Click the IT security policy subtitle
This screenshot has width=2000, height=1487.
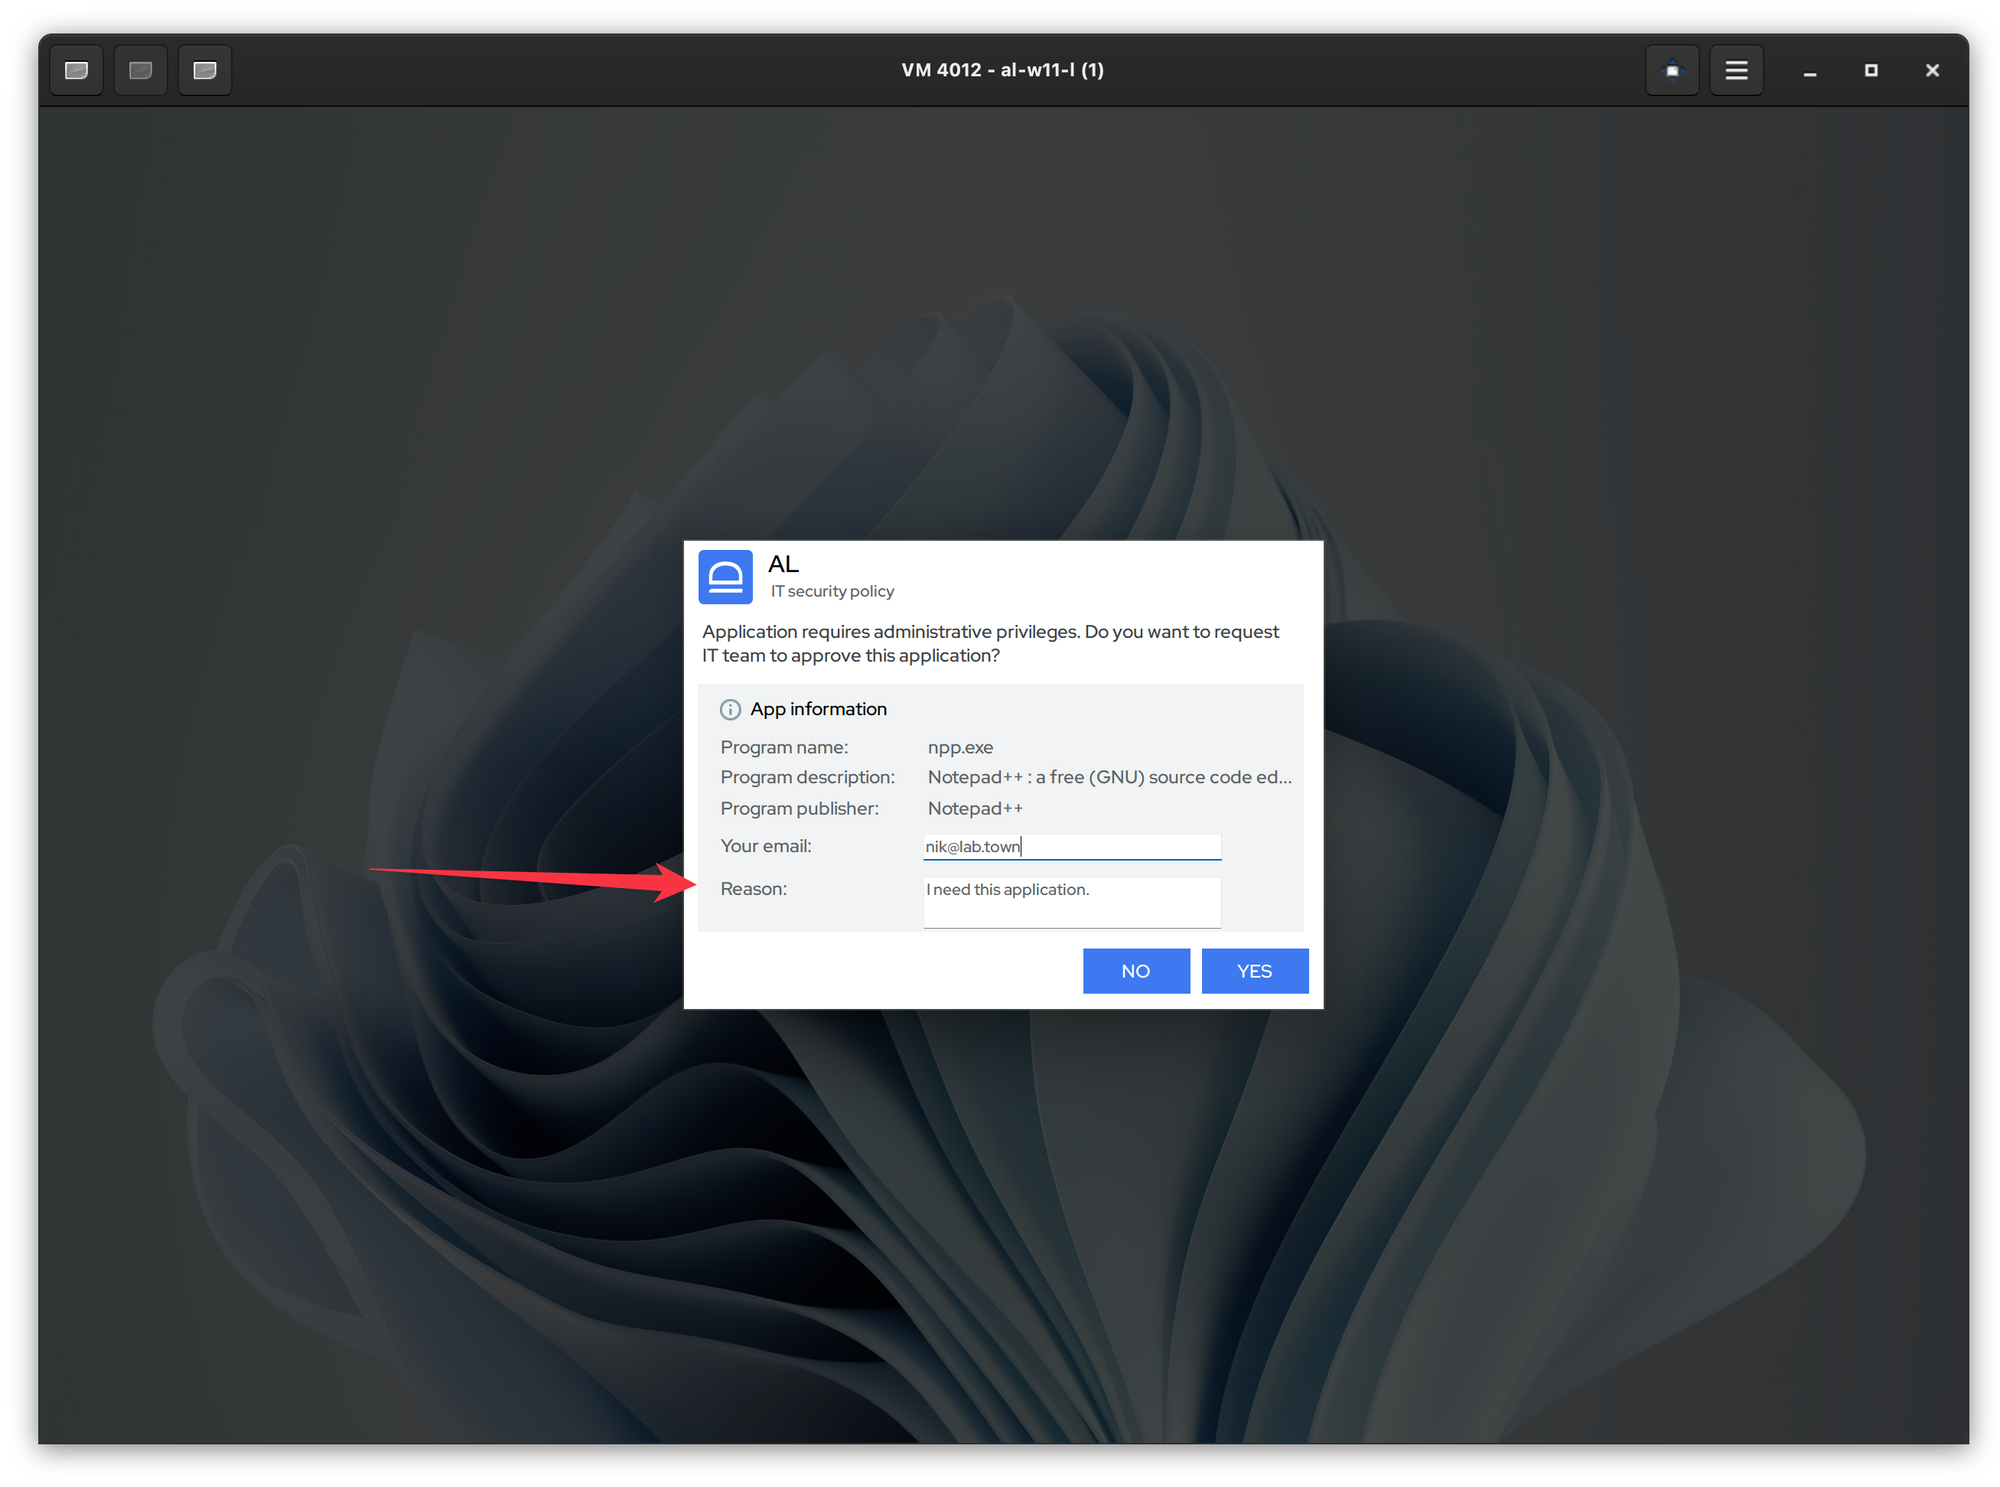tap(832, 591)
